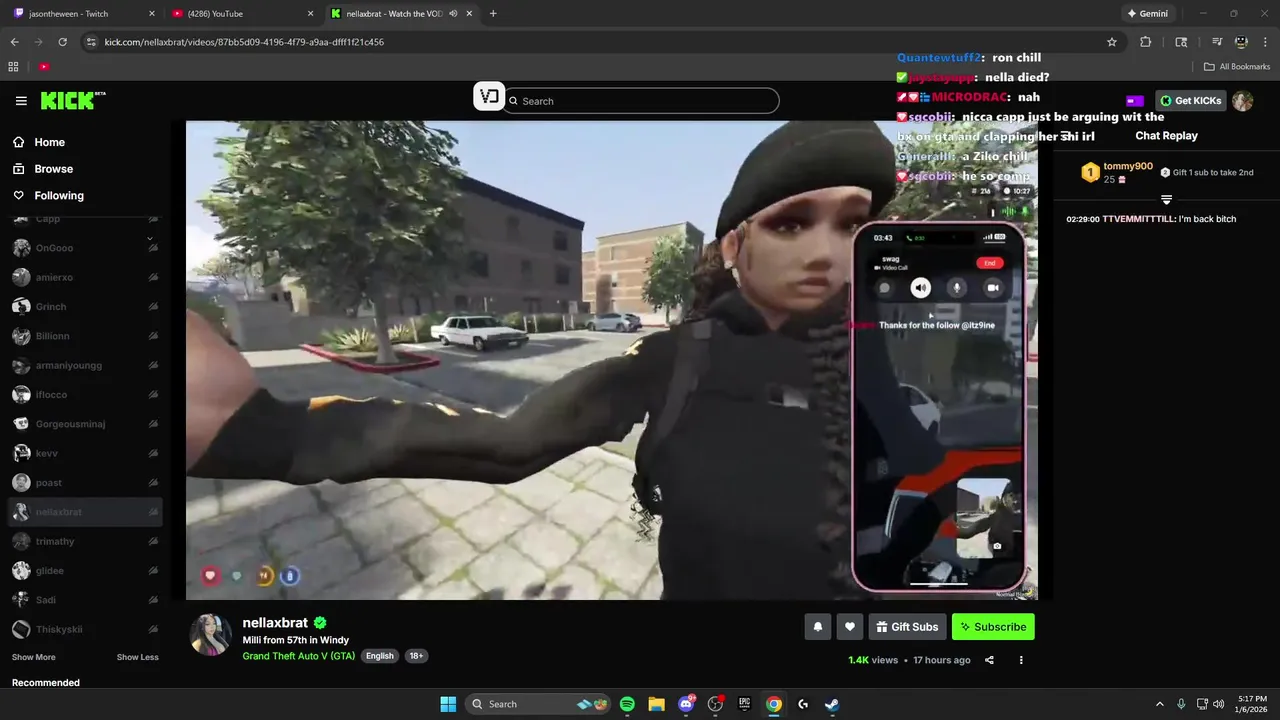The height and width of the screenshot is (720, 1280).
Task: Open glidee channel in sidebar
Action: pos(84,571)
